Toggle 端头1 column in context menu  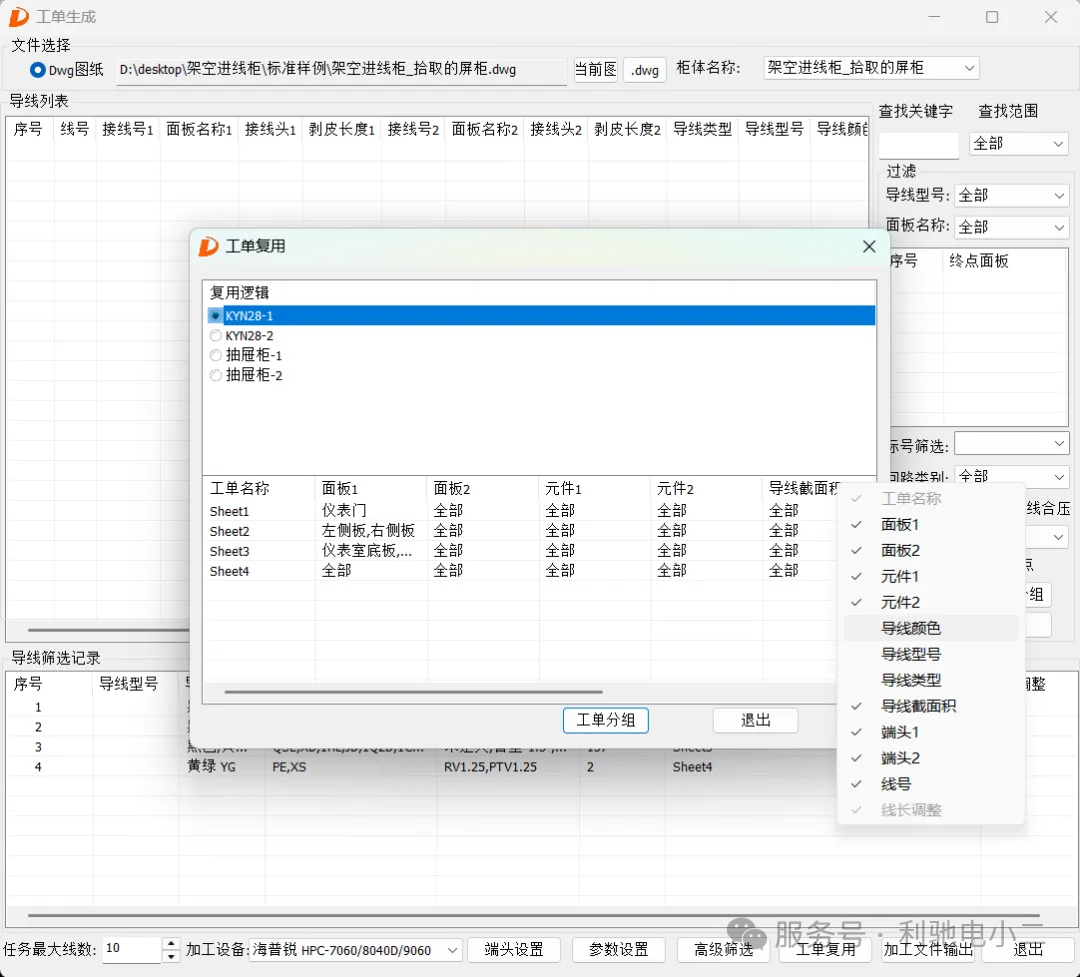(931, 732)
